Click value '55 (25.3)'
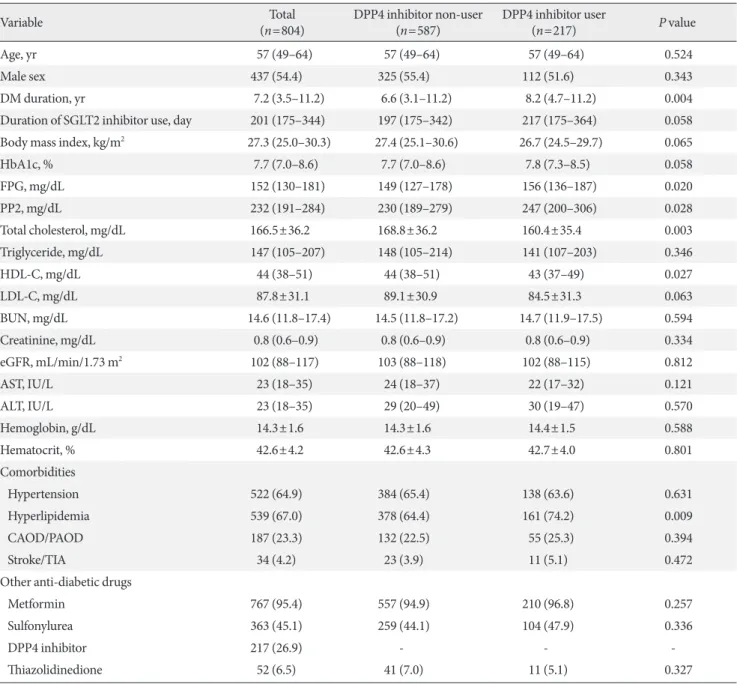 pyautogui.click(x=551, y=538)
